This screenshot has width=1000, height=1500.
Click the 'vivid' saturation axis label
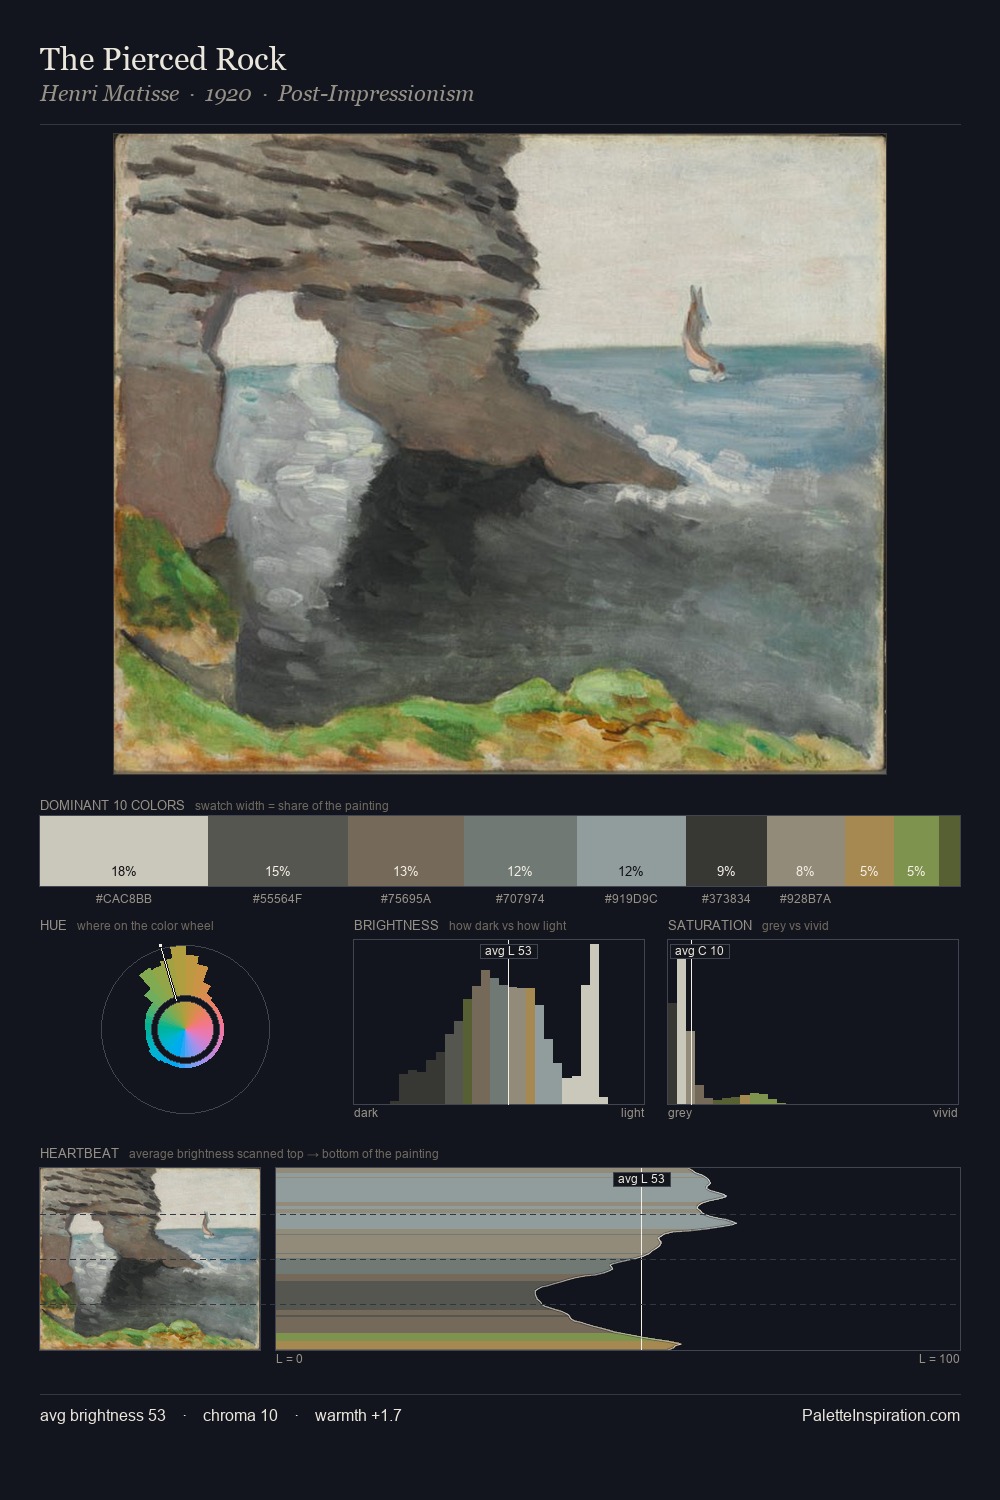click(x=945, y=1113)
